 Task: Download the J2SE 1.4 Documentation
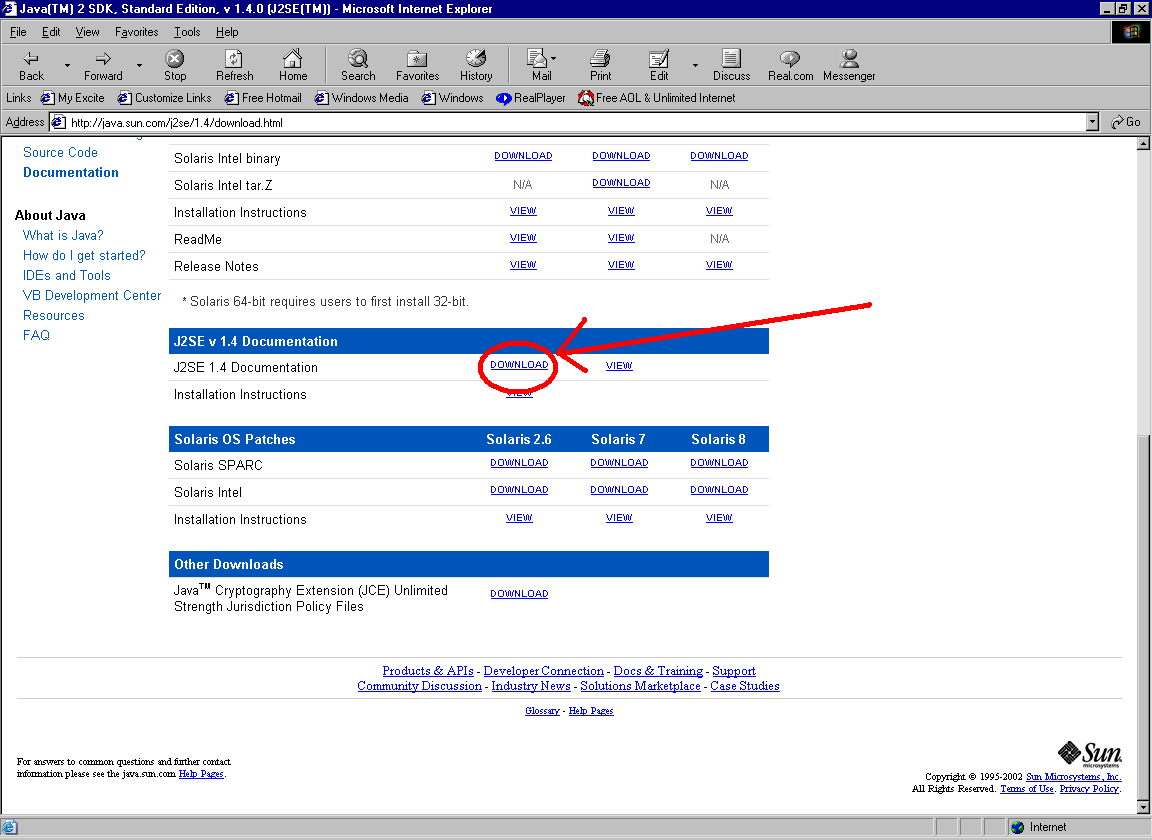click(519, 365)
